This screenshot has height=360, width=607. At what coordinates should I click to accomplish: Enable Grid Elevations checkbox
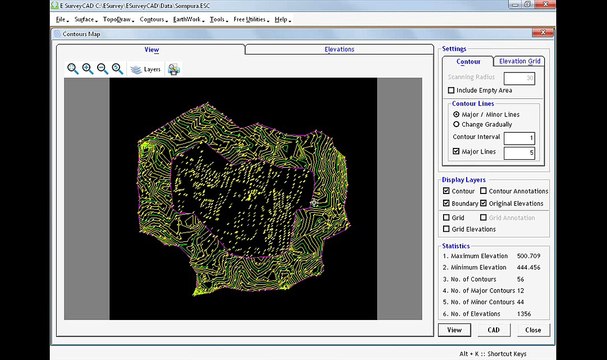click(x=446, y=229)
